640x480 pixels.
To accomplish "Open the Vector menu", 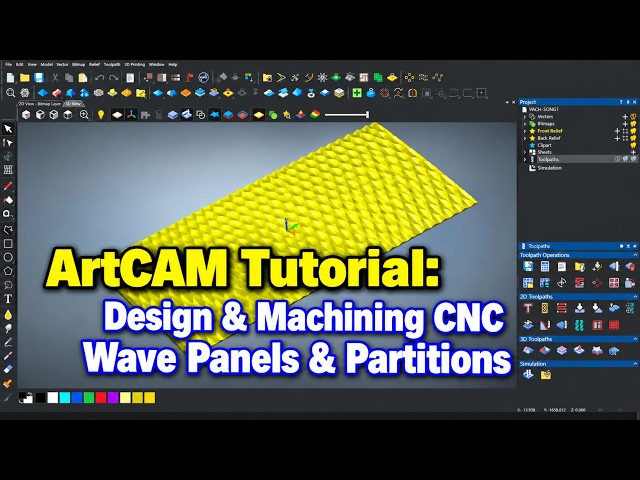I will [62, 64].
